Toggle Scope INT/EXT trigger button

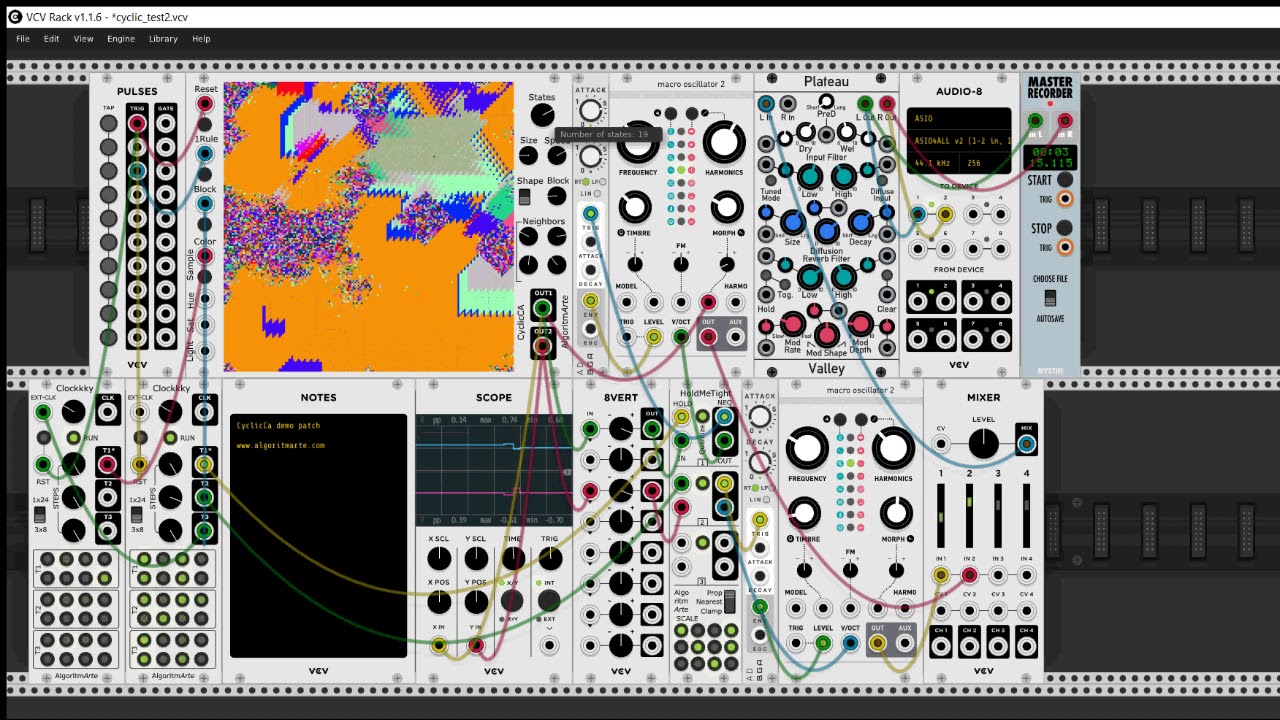(548, 600)
